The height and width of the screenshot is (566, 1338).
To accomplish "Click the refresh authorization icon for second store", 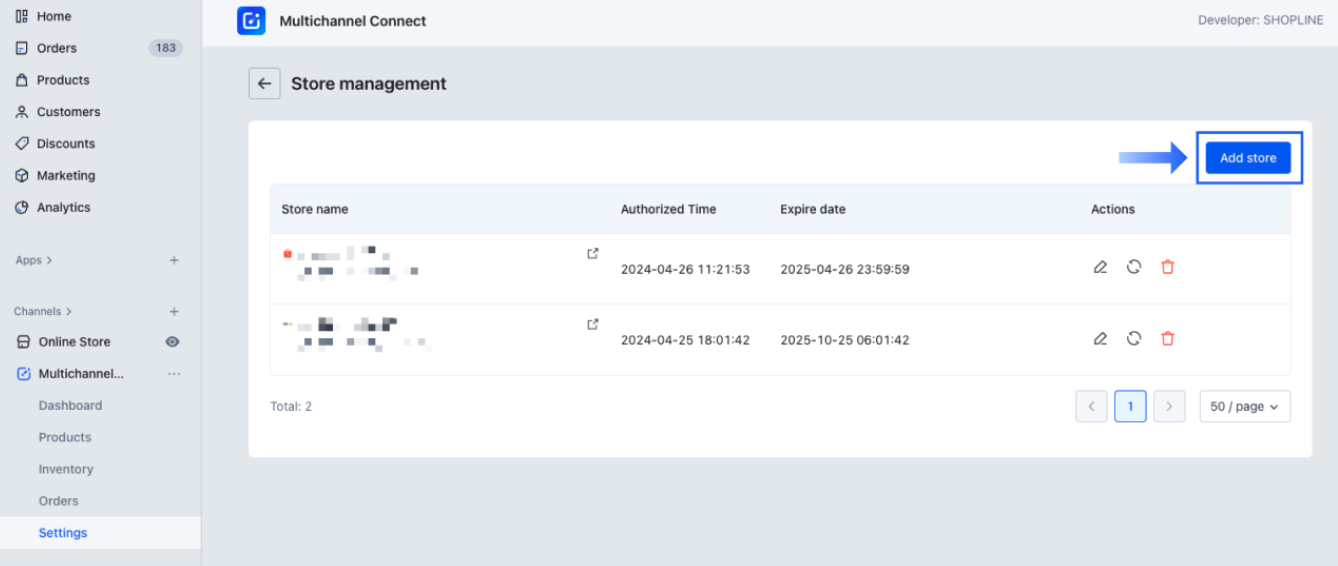I will tap(1134, 339).
